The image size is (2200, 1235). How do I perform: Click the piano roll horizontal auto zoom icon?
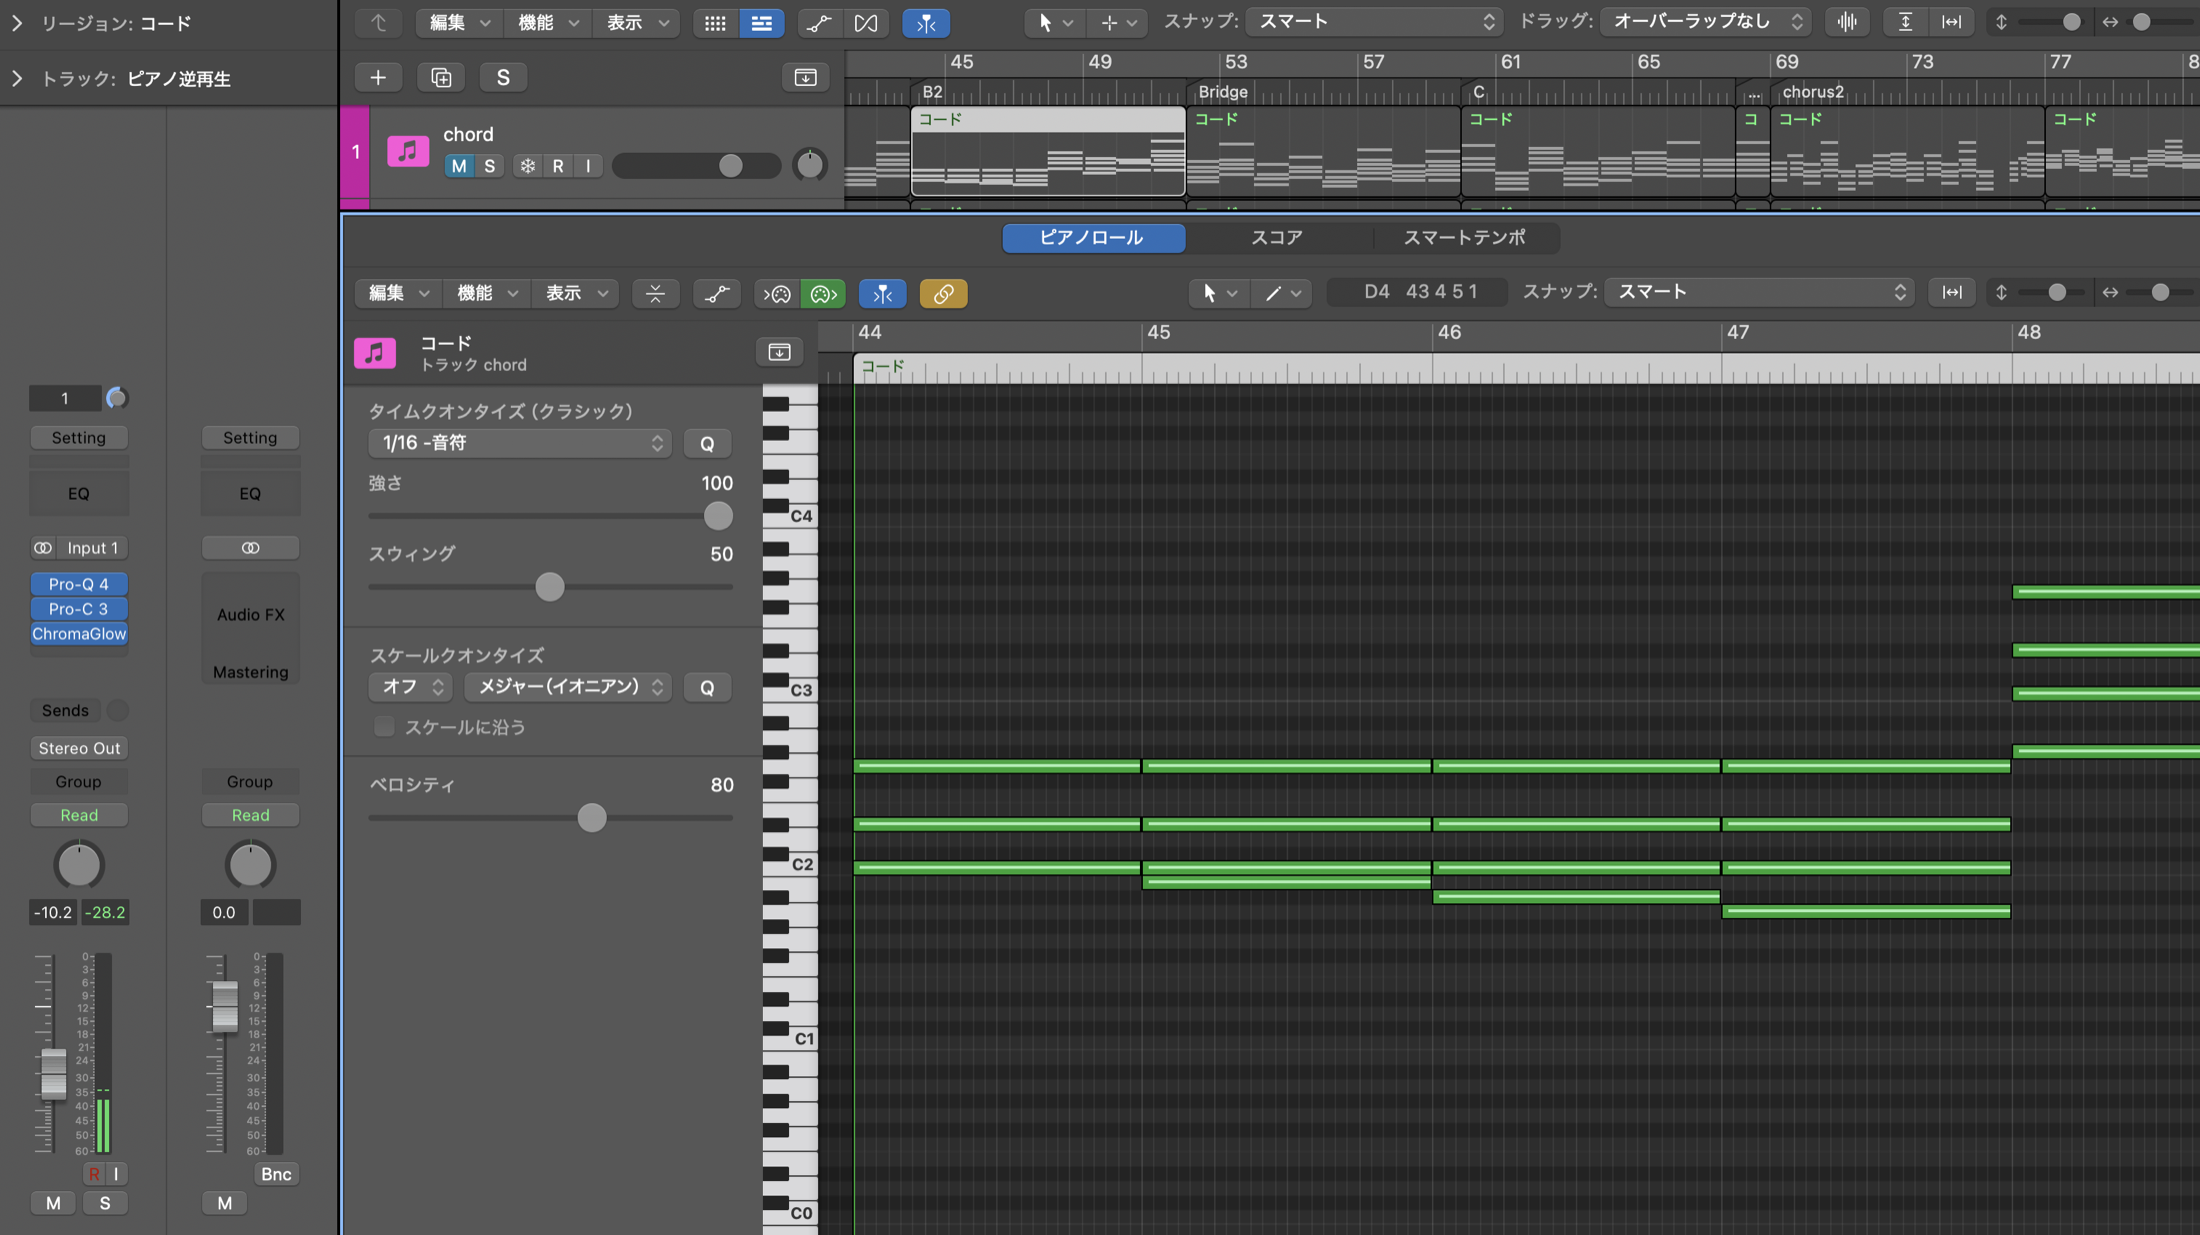1951,292
